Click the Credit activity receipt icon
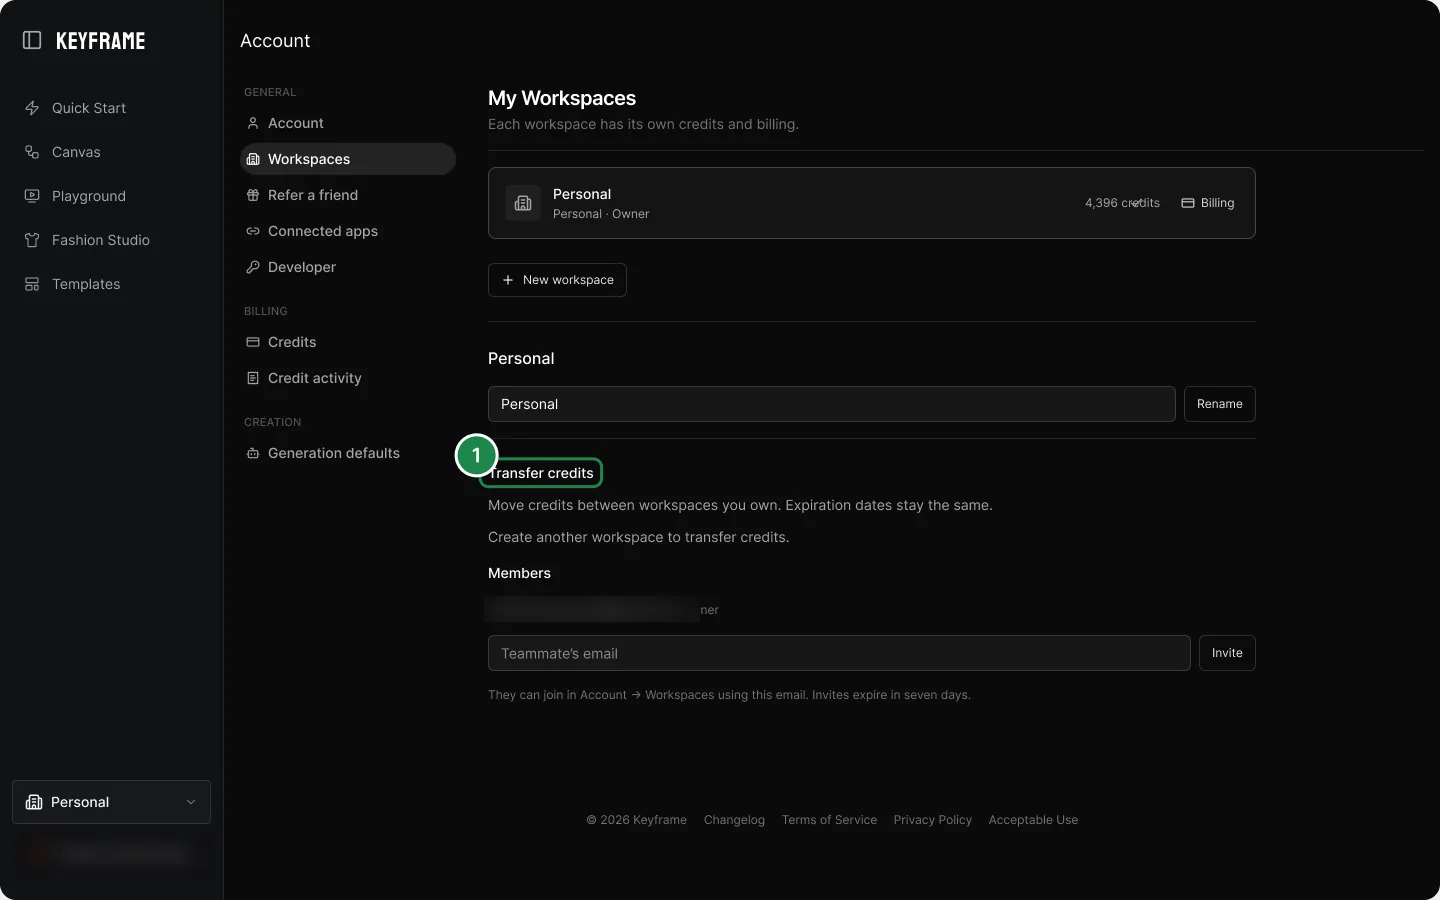 tap(253, 378)
